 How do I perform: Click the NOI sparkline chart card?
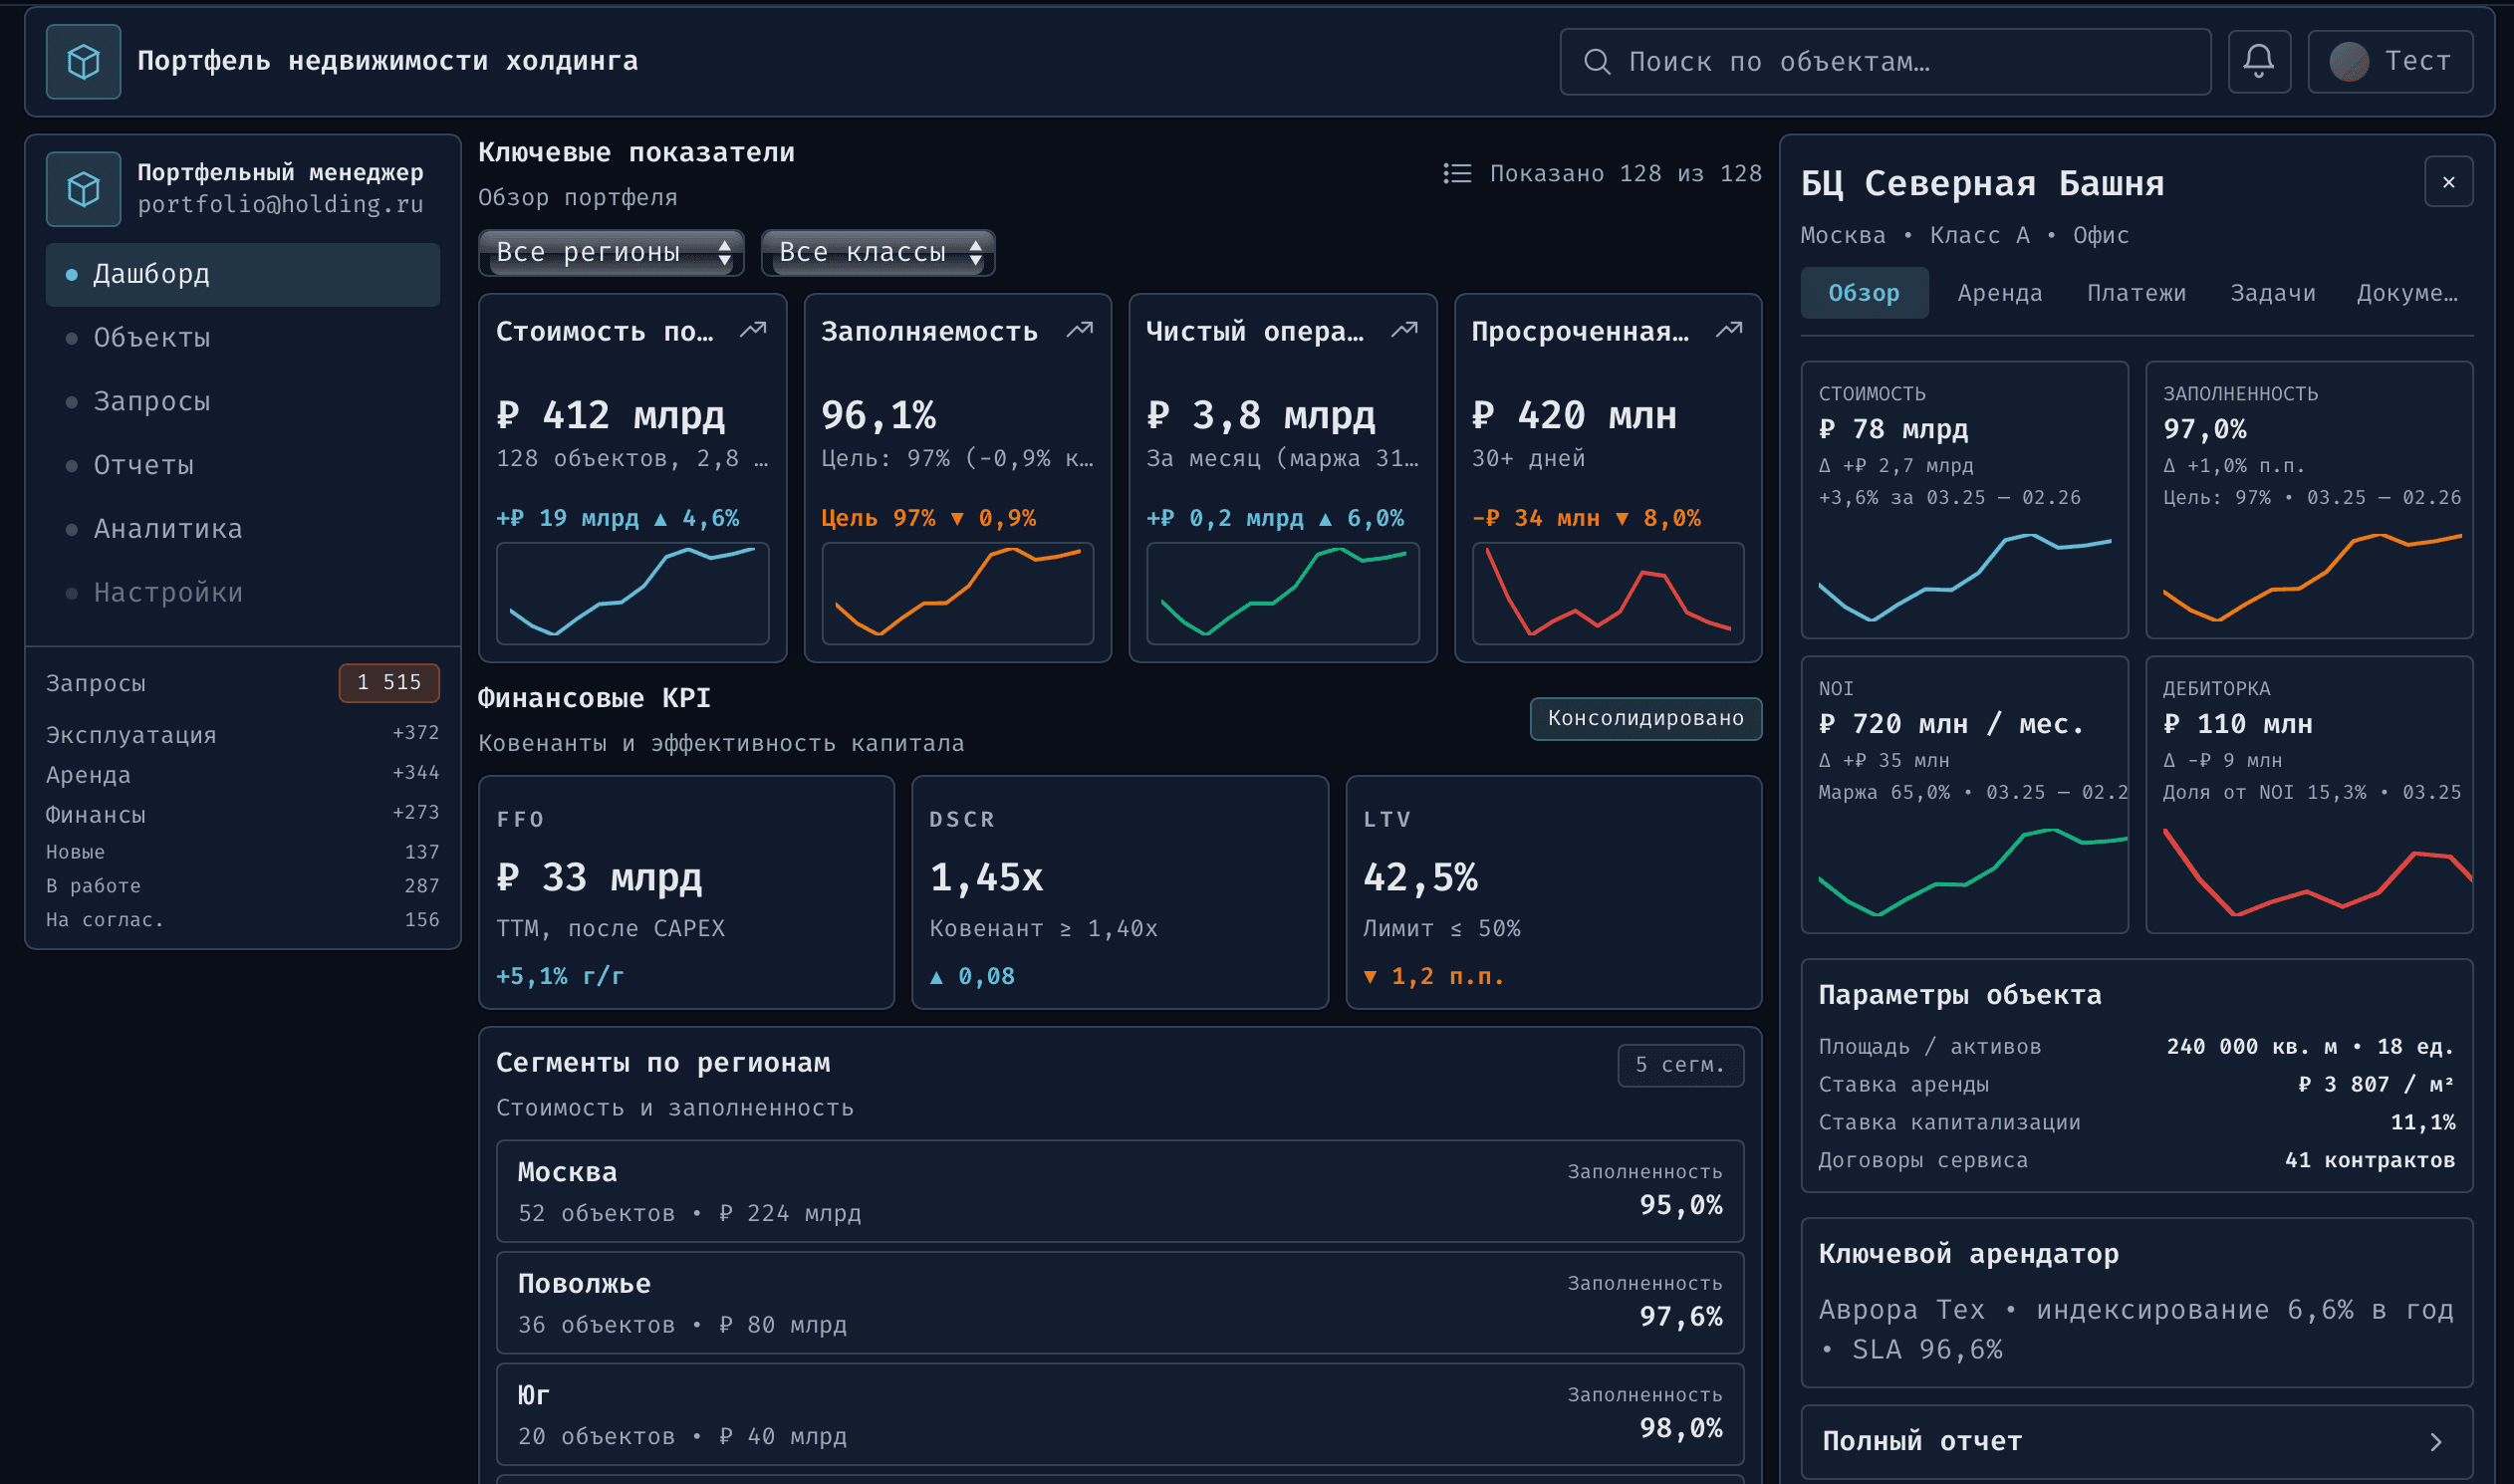1964,794
